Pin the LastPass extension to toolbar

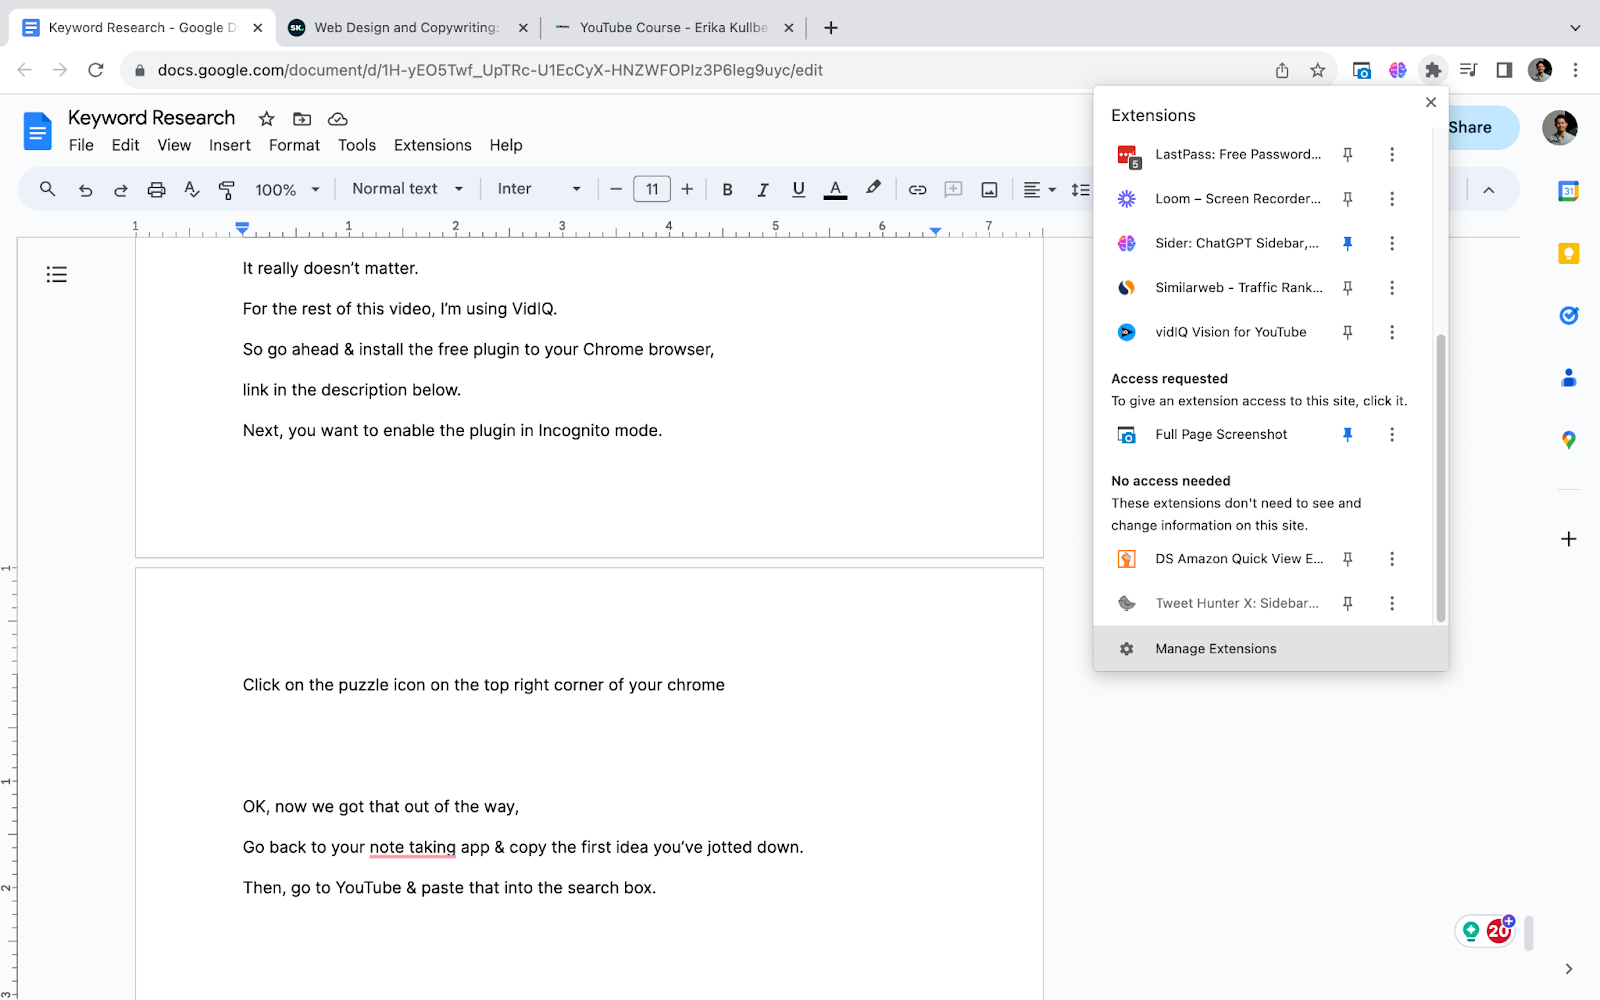(1347, 154)
